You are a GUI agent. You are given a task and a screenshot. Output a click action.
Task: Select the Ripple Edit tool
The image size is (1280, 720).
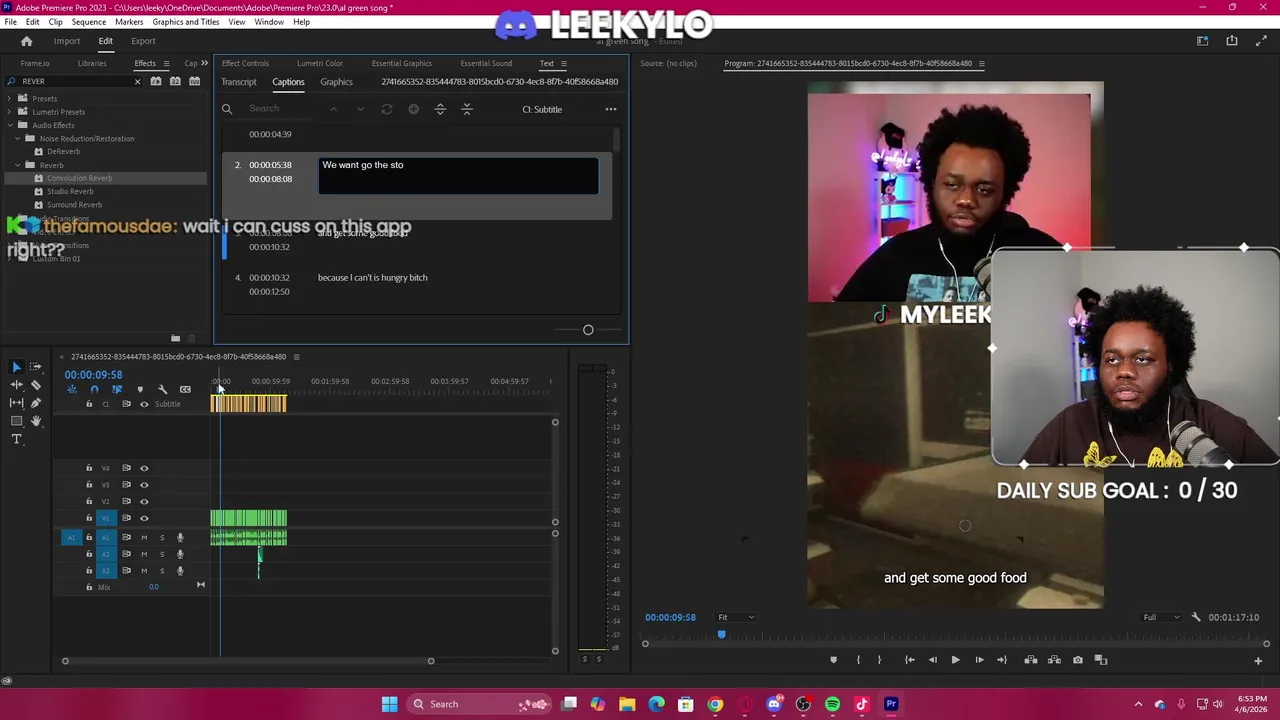click(x=16, y=385)
